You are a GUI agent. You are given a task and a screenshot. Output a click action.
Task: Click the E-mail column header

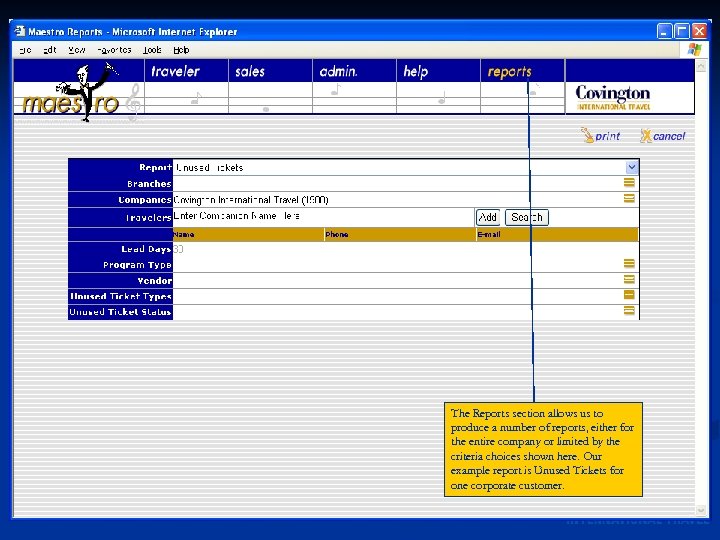tap(557, 234)
